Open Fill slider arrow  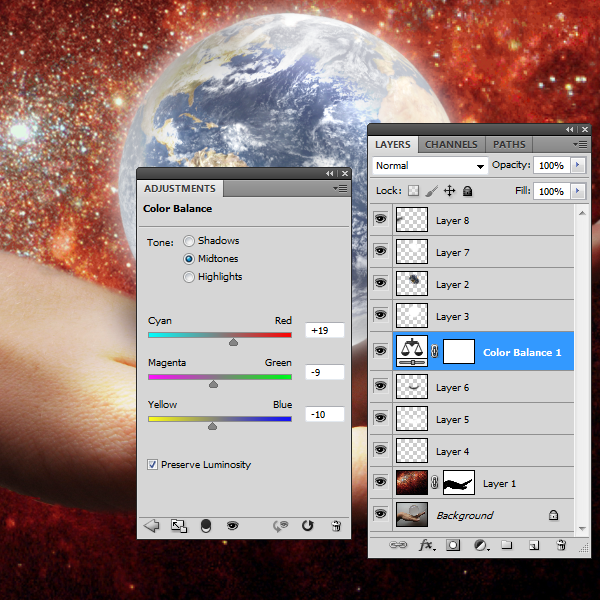click(x=578, y=191)
